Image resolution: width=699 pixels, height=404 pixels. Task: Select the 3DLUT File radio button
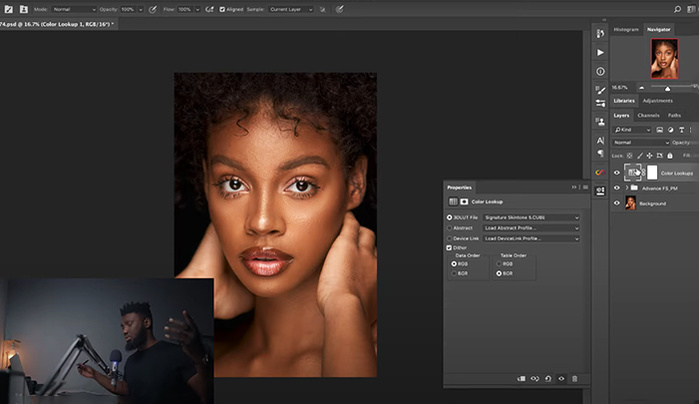click(x=450, y=217)
